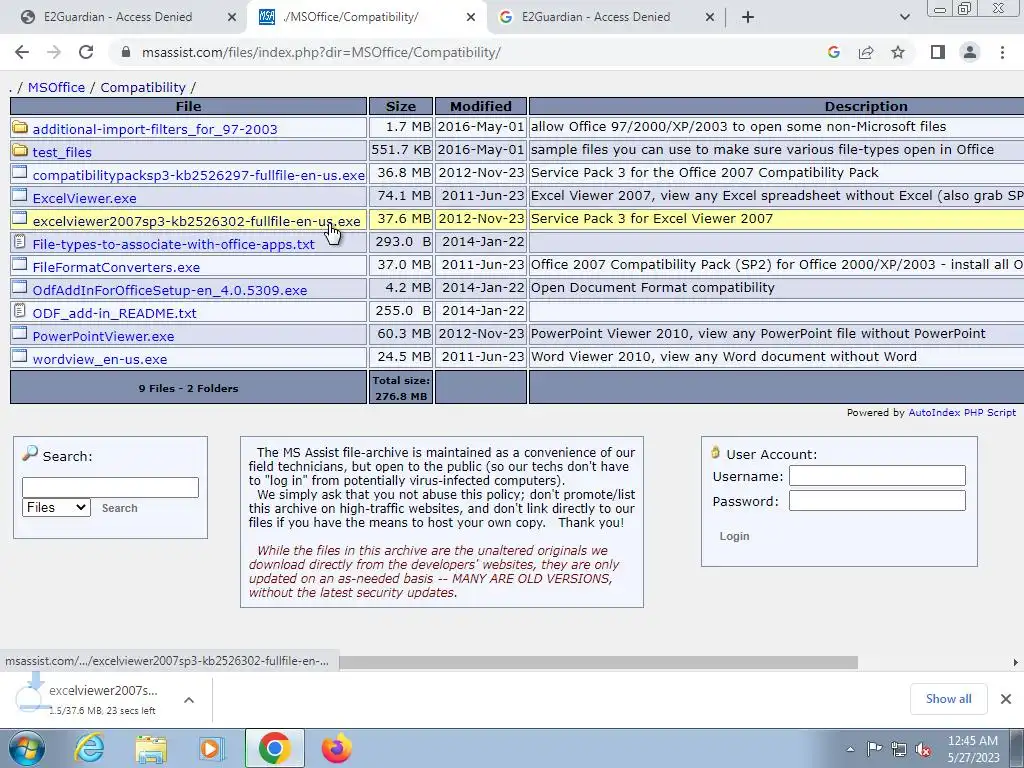Click file icon beside wordview_en-us.exe

click(20, 357)
